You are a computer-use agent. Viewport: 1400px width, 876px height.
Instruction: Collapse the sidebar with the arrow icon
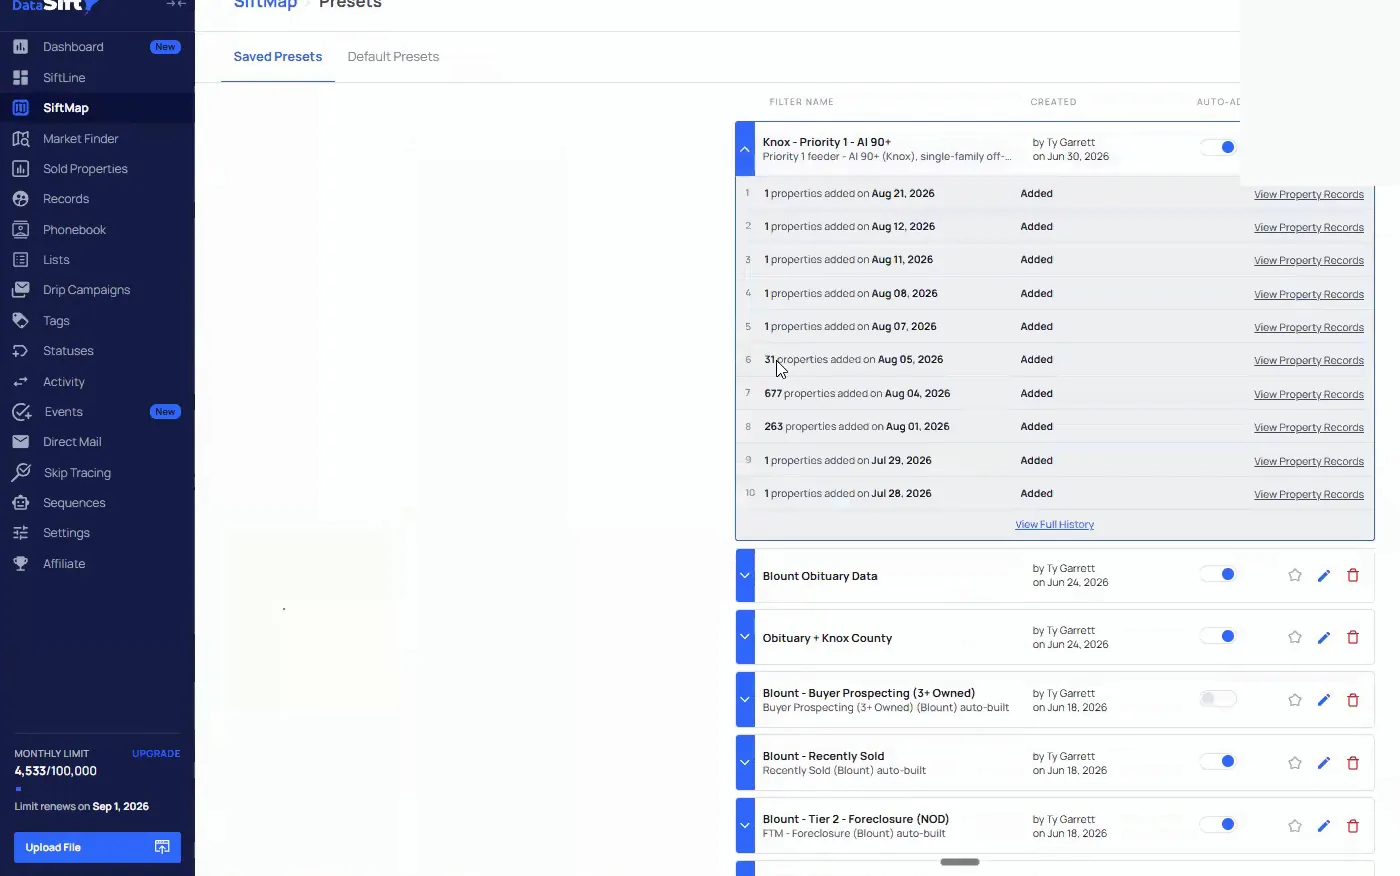(x=176, y=4)
